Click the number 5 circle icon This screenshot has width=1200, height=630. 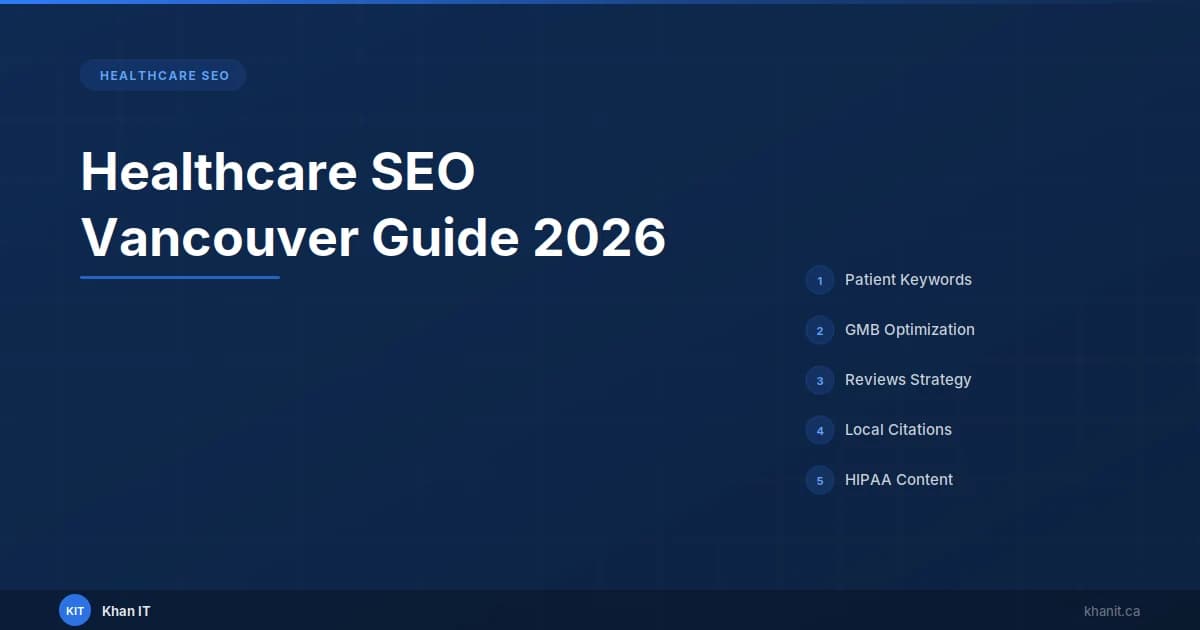820,480
